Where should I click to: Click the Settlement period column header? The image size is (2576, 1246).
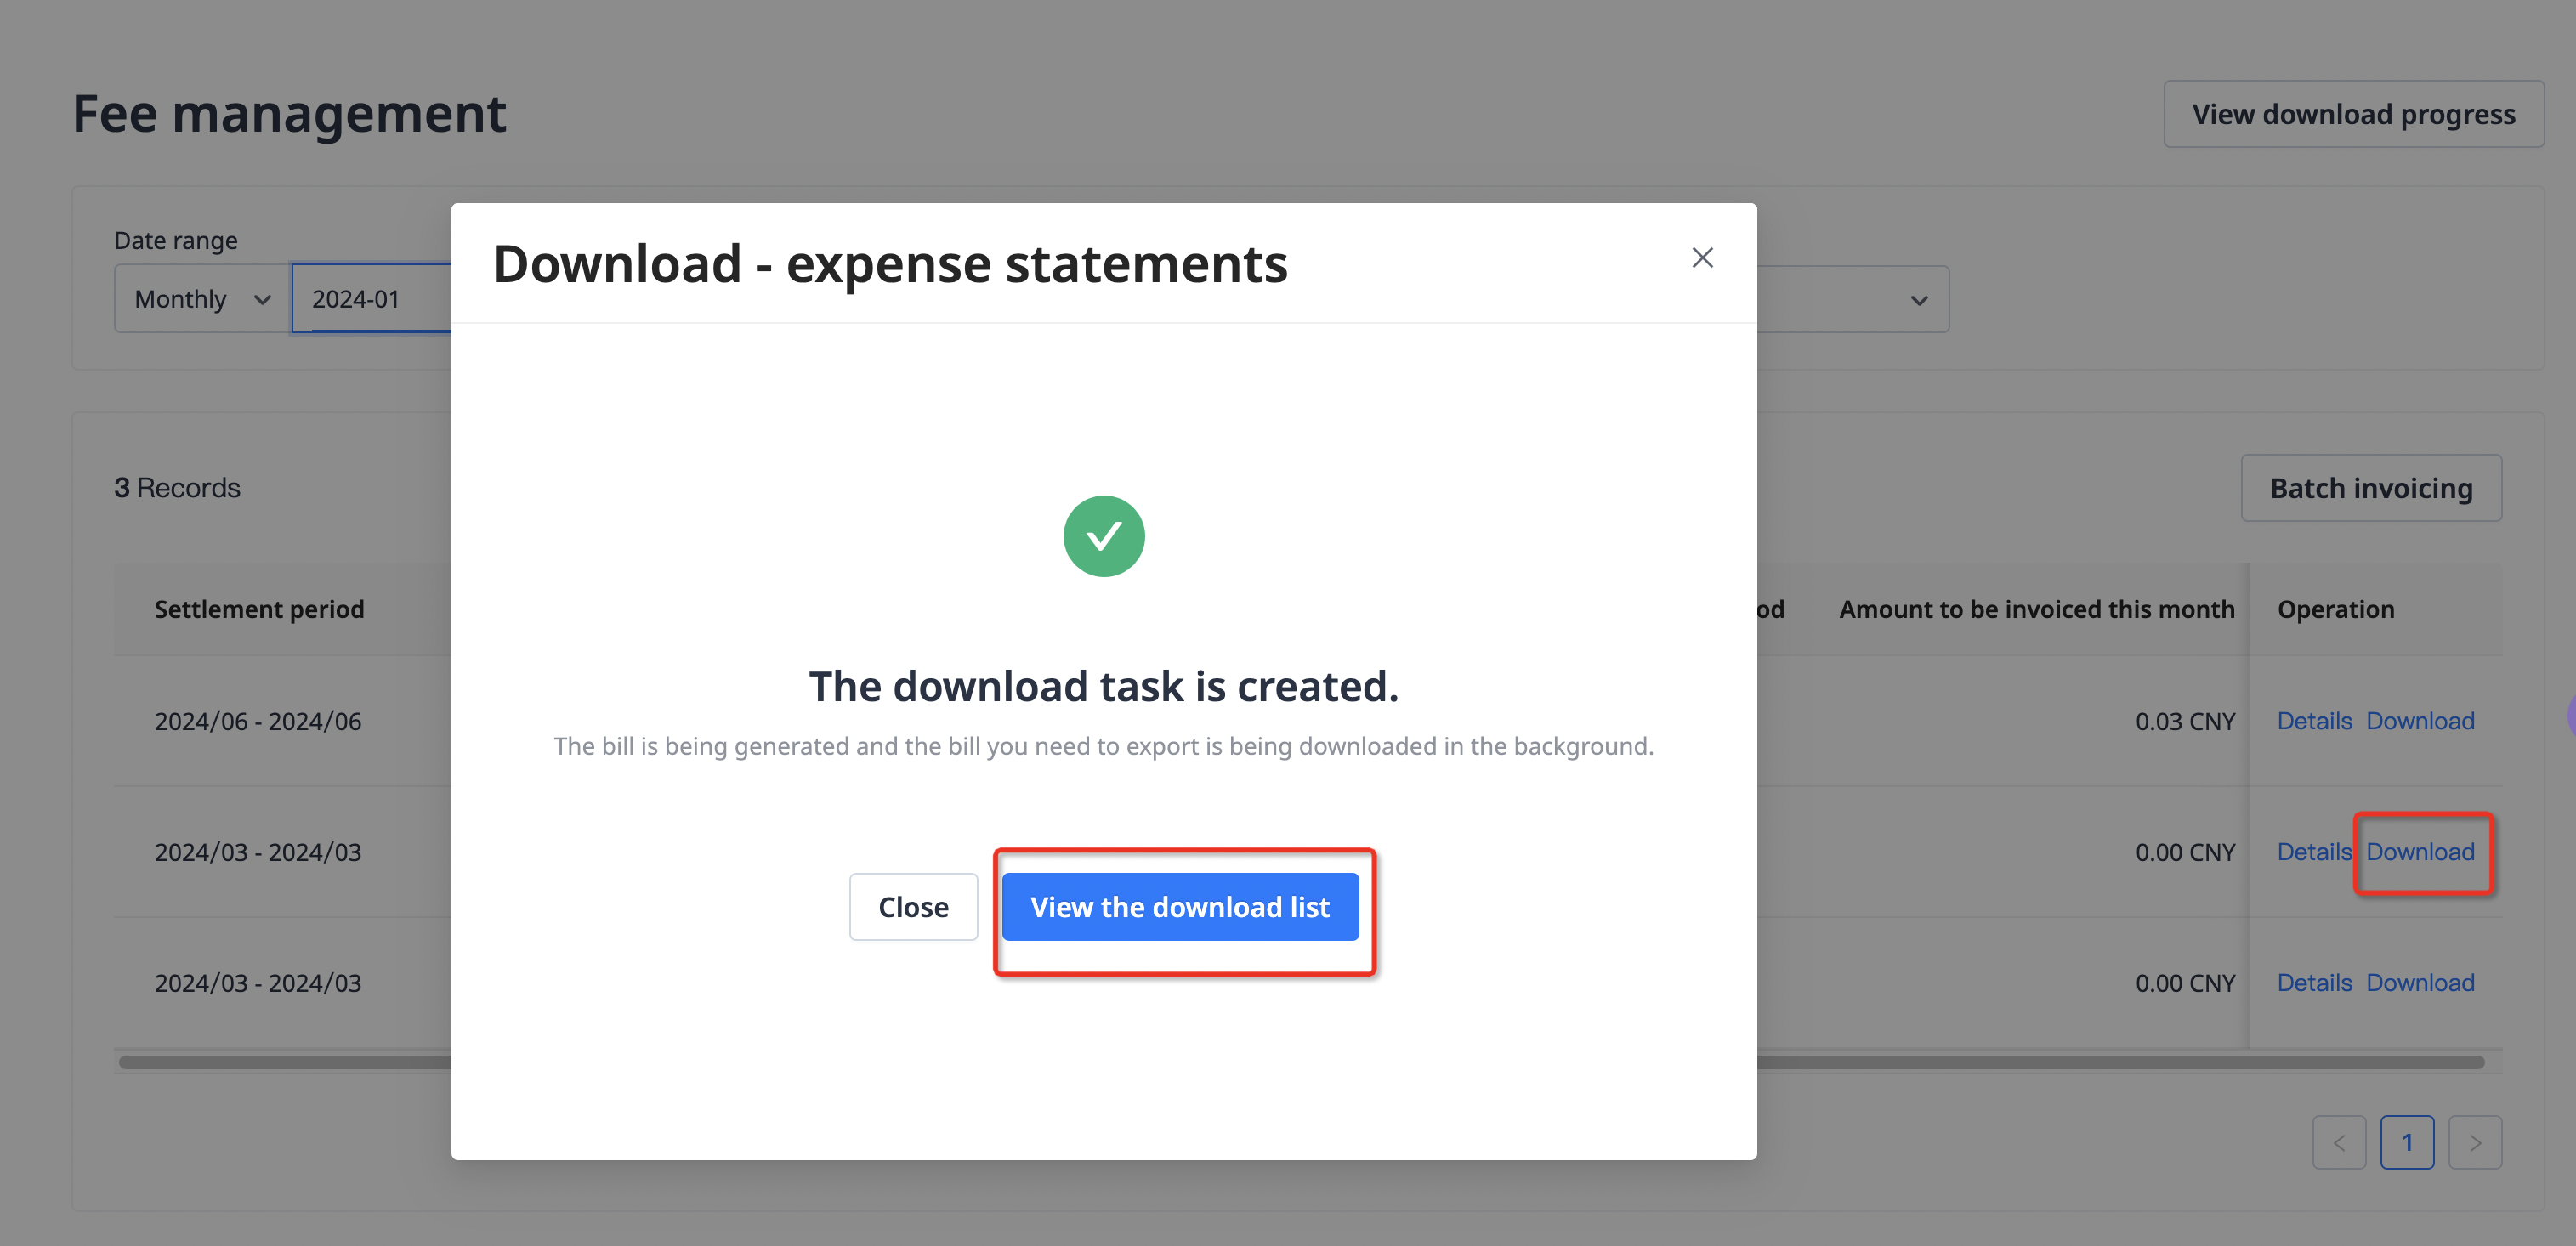pyautogui.click(x=259, y=609)
